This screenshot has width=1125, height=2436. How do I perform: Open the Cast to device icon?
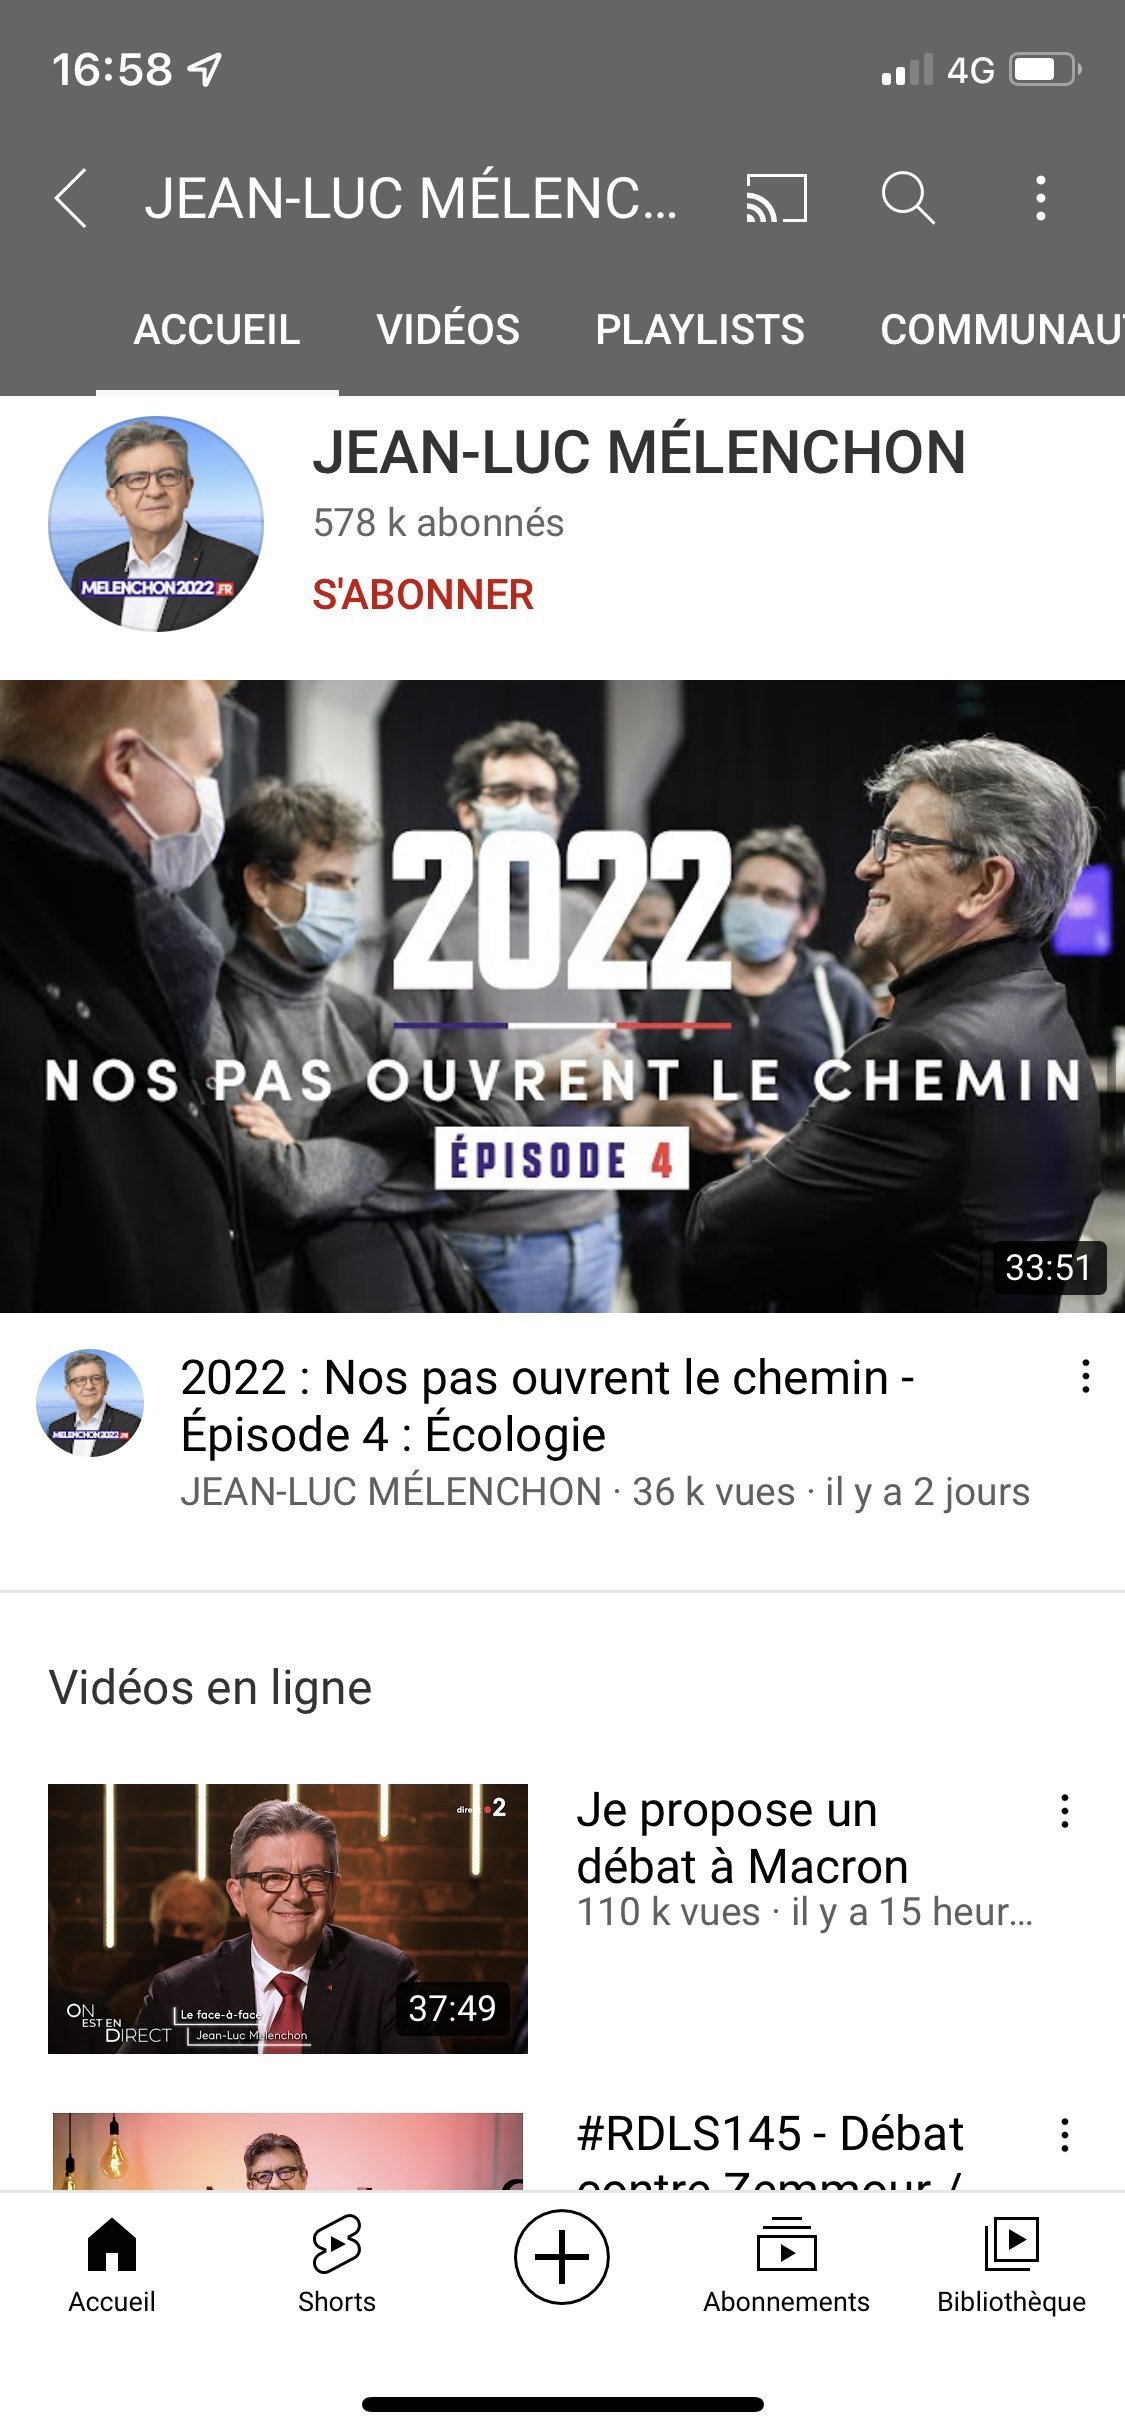tap(776, 198)
